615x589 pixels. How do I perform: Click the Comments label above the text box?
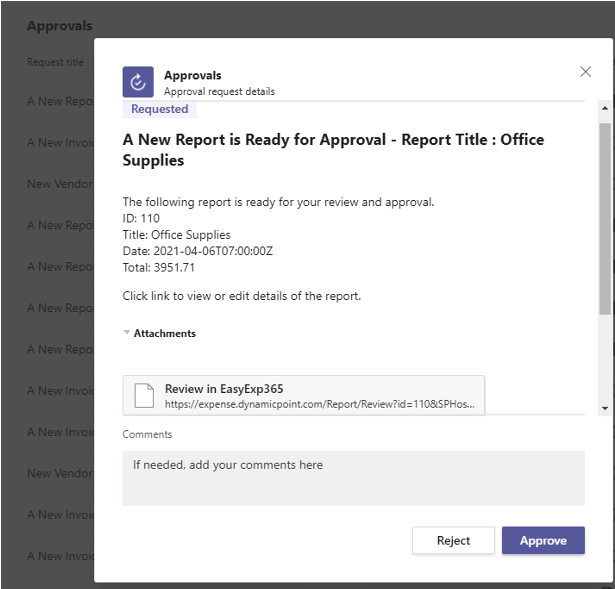tap(147, 434)
